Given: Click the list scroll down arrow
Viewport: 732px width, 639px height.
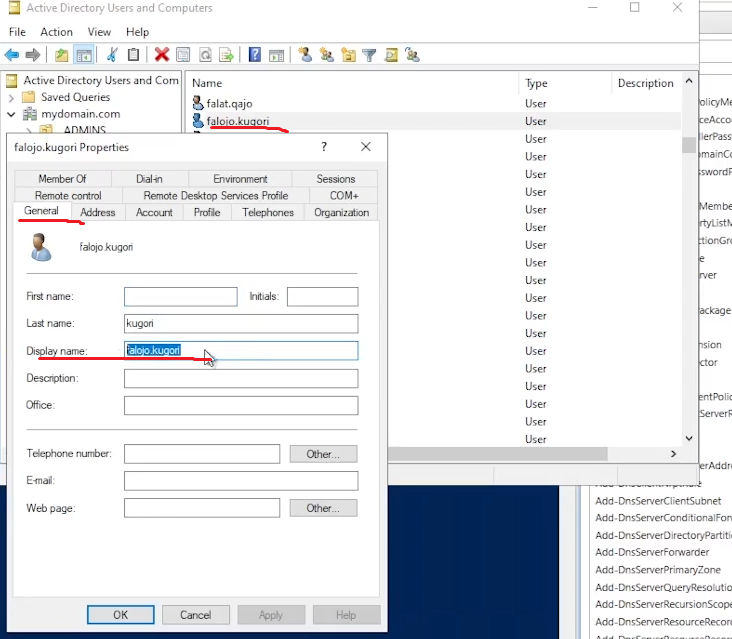Looking at the screenshot, I should coord(689,438).
